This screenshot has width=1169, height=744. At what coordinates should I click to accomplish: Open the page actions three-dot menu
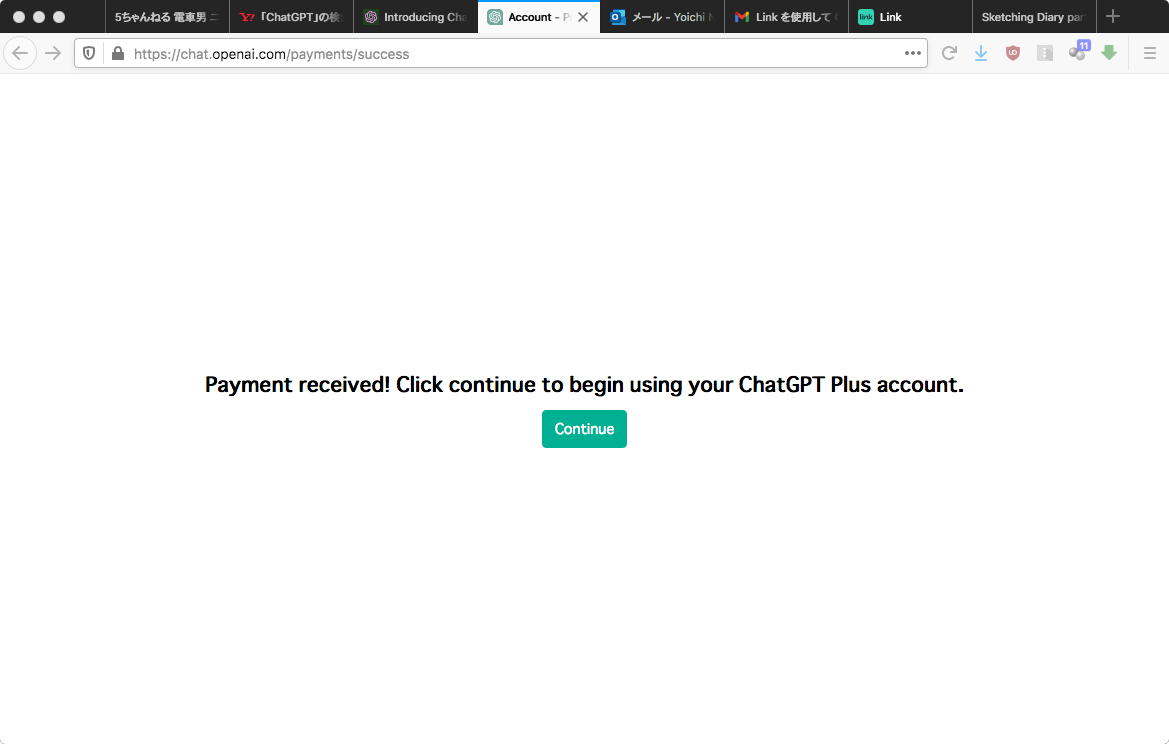(913, 54)
